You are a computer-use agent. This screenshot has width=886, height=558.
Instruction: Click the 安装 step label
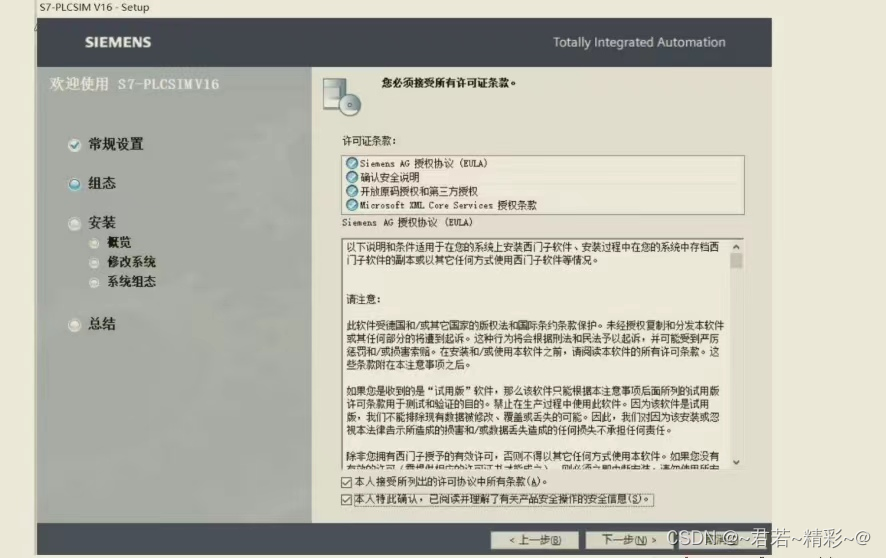[x=102, y=223]
